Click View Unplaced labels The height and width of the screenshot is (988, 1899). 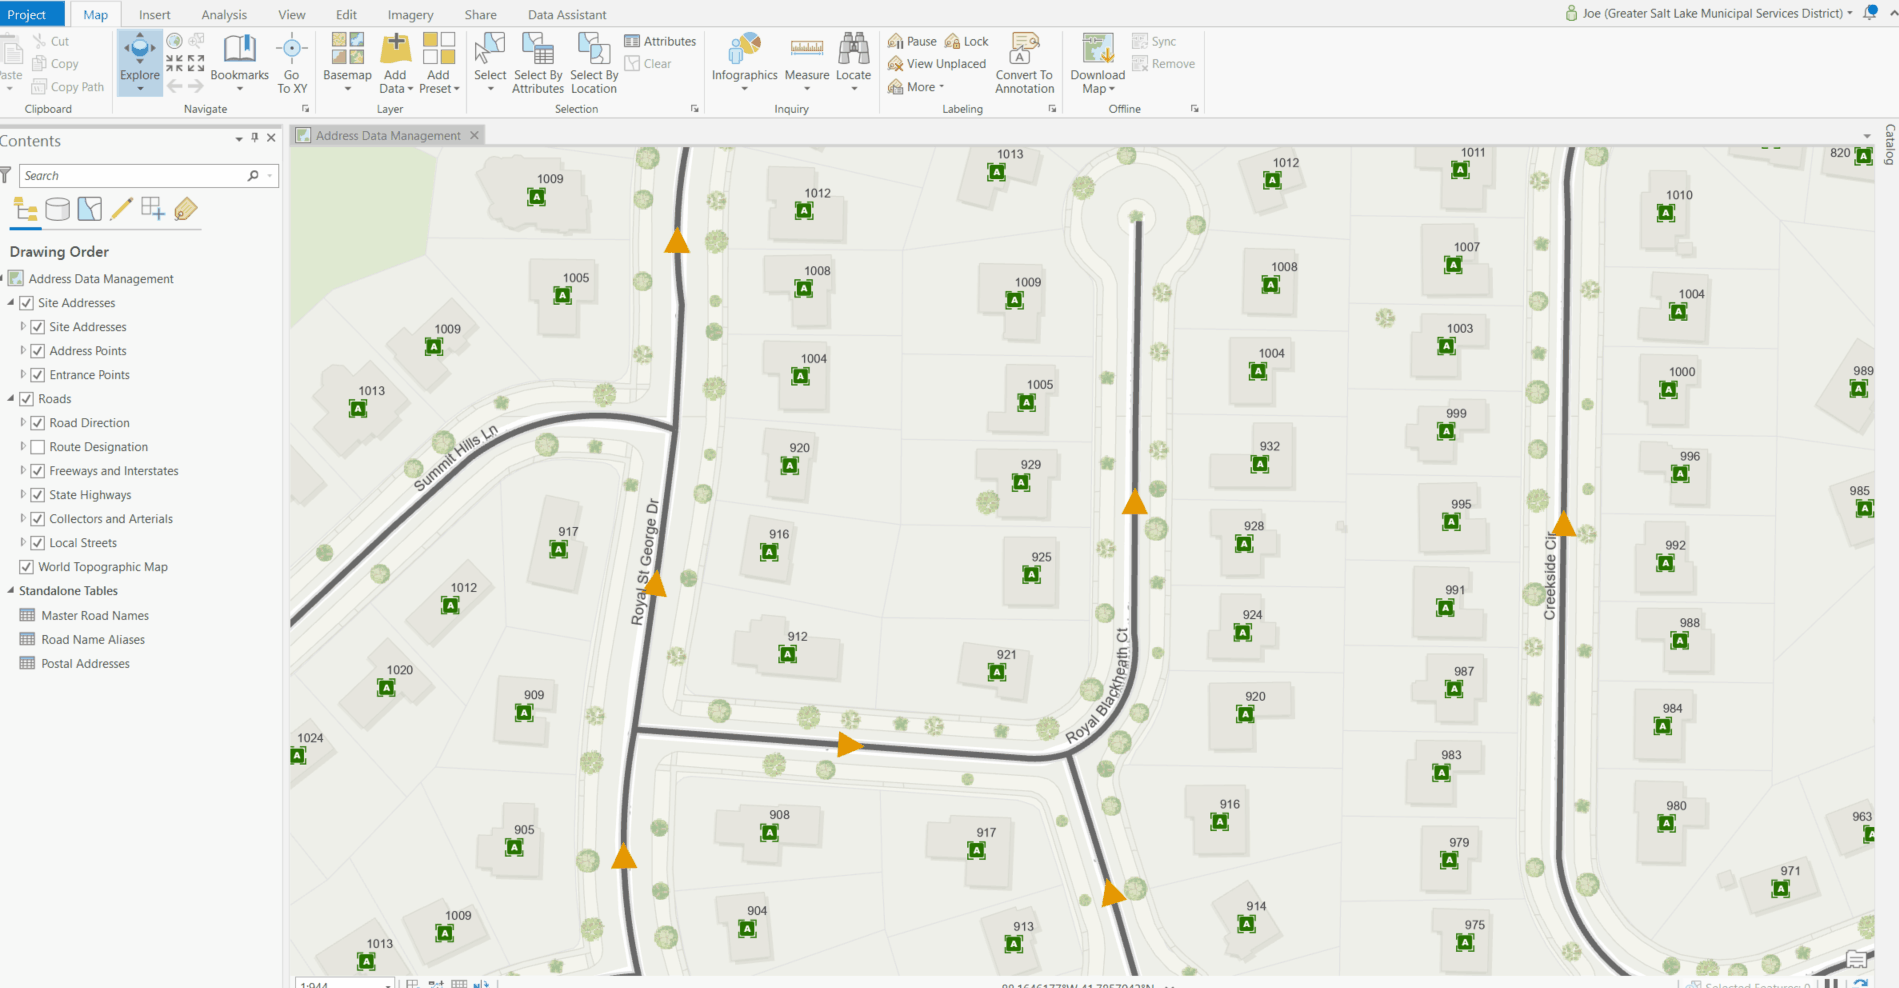pos(937,64)
